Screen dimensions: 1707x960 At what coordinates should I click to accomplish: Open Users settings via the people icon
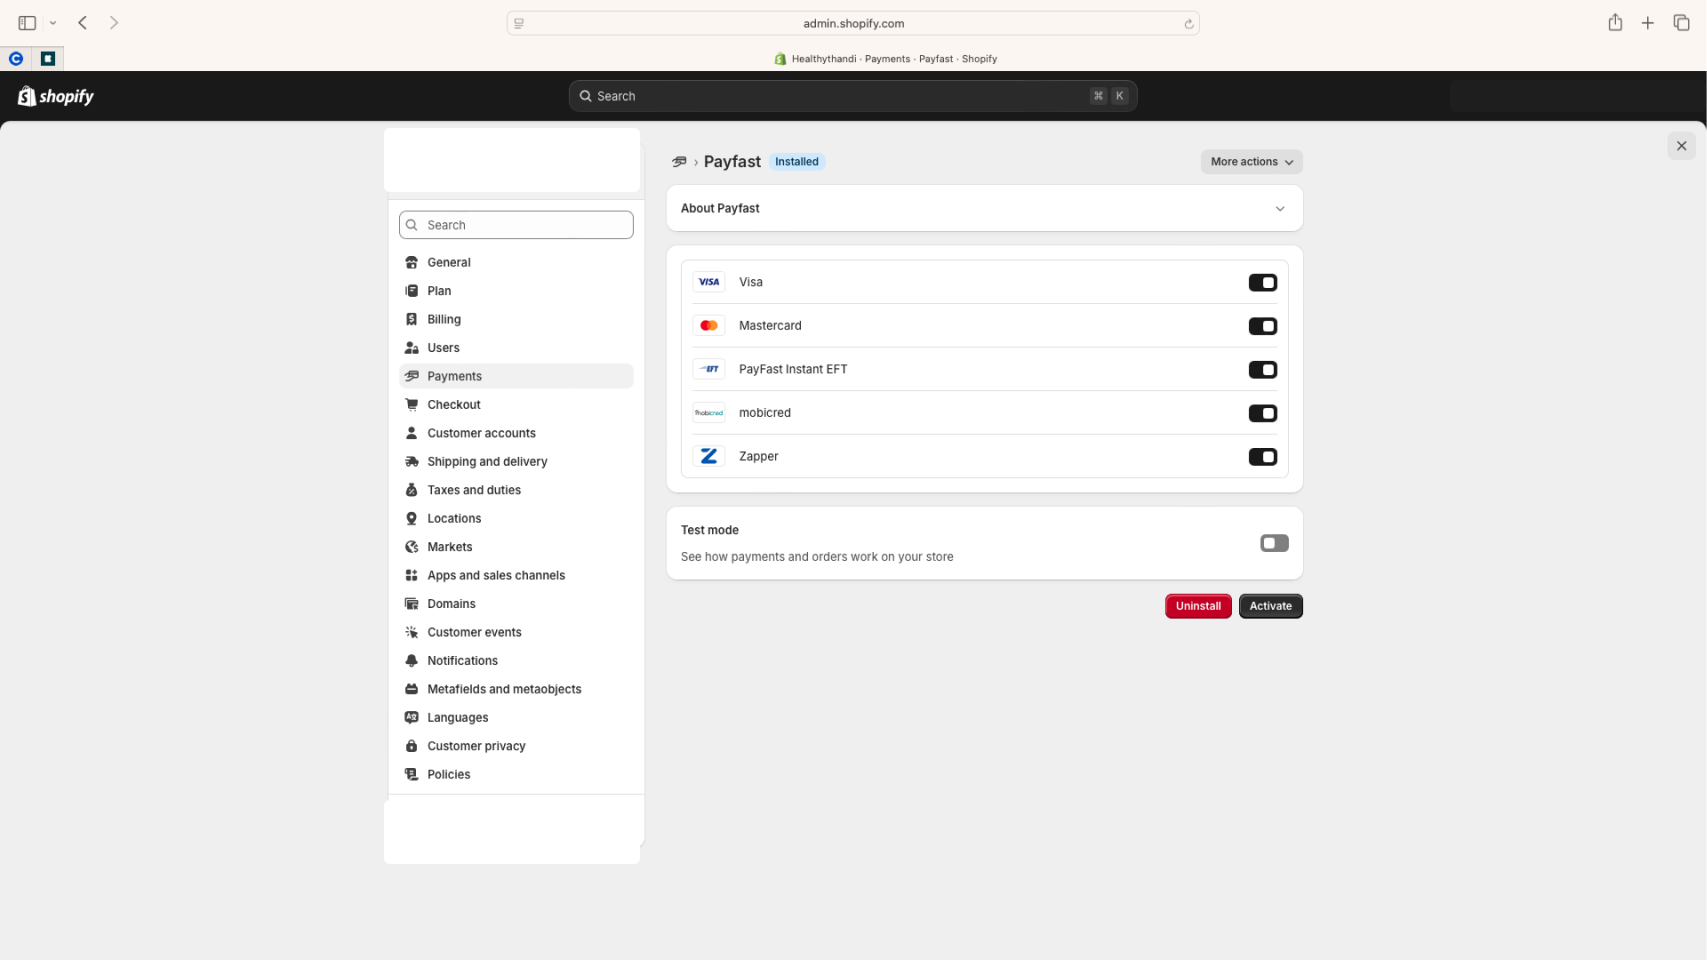point(411,347)
